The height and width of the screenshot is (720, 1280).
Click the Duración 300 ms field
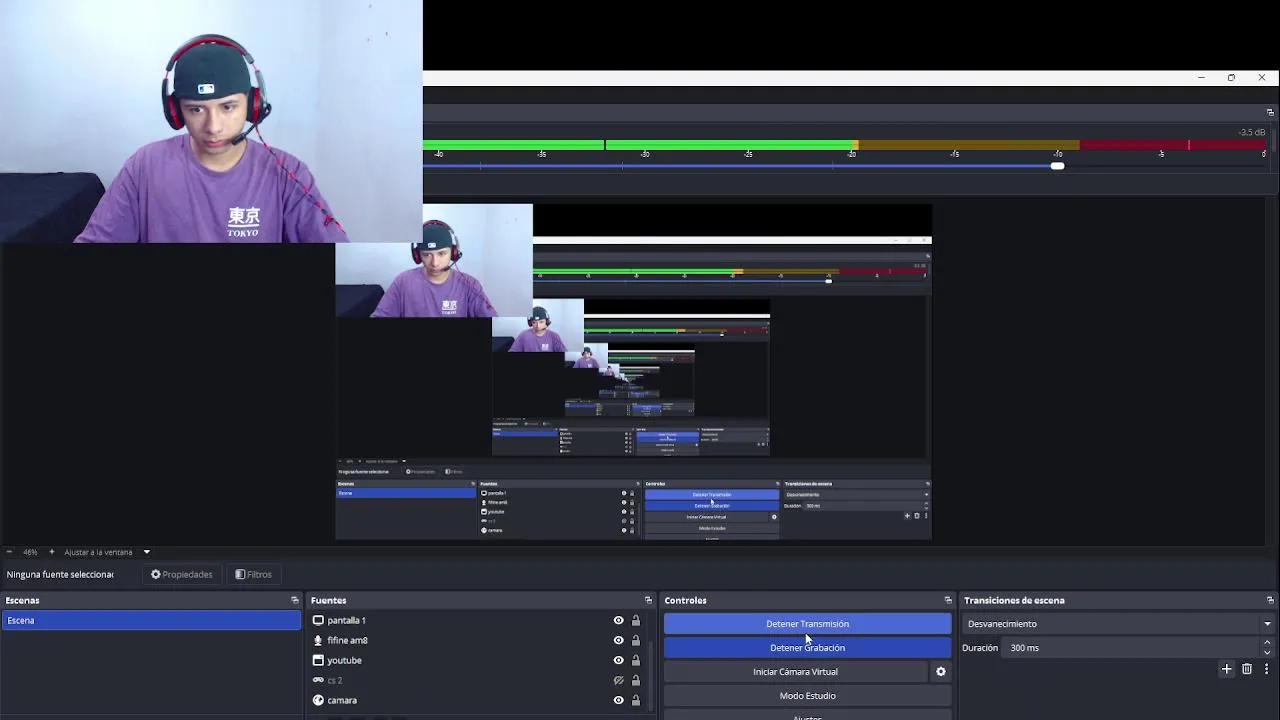[x=1130, y=648]
